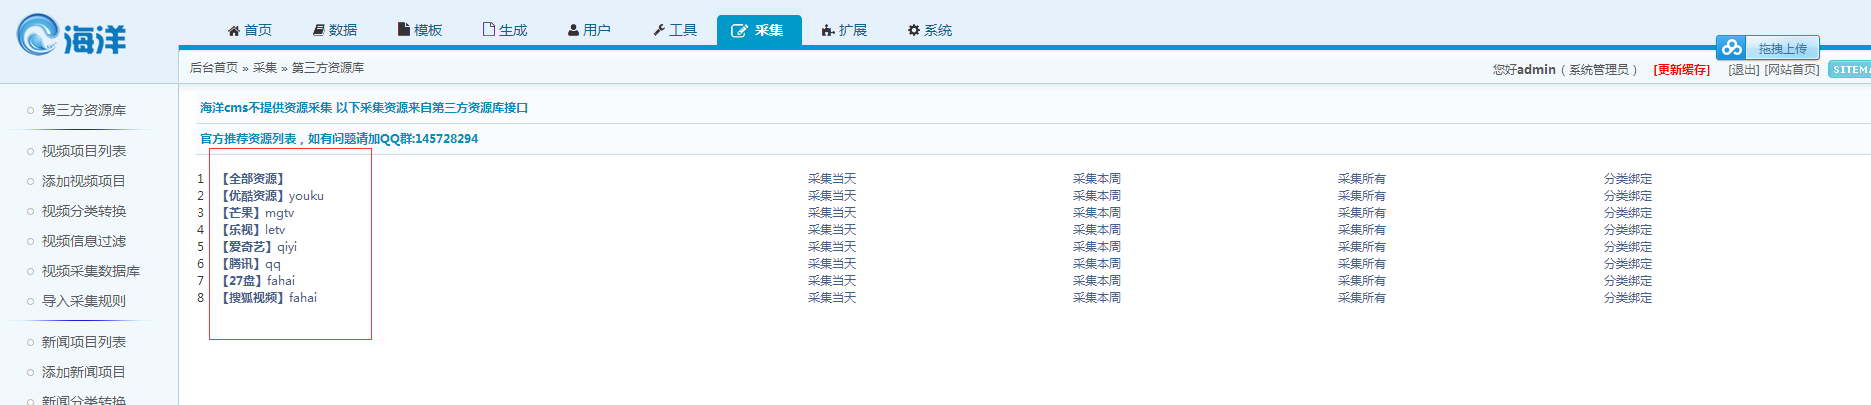Click 采集当天 for 优酷资源 row
Viewport: 1871px width, 405px height.
coord(832,196)
